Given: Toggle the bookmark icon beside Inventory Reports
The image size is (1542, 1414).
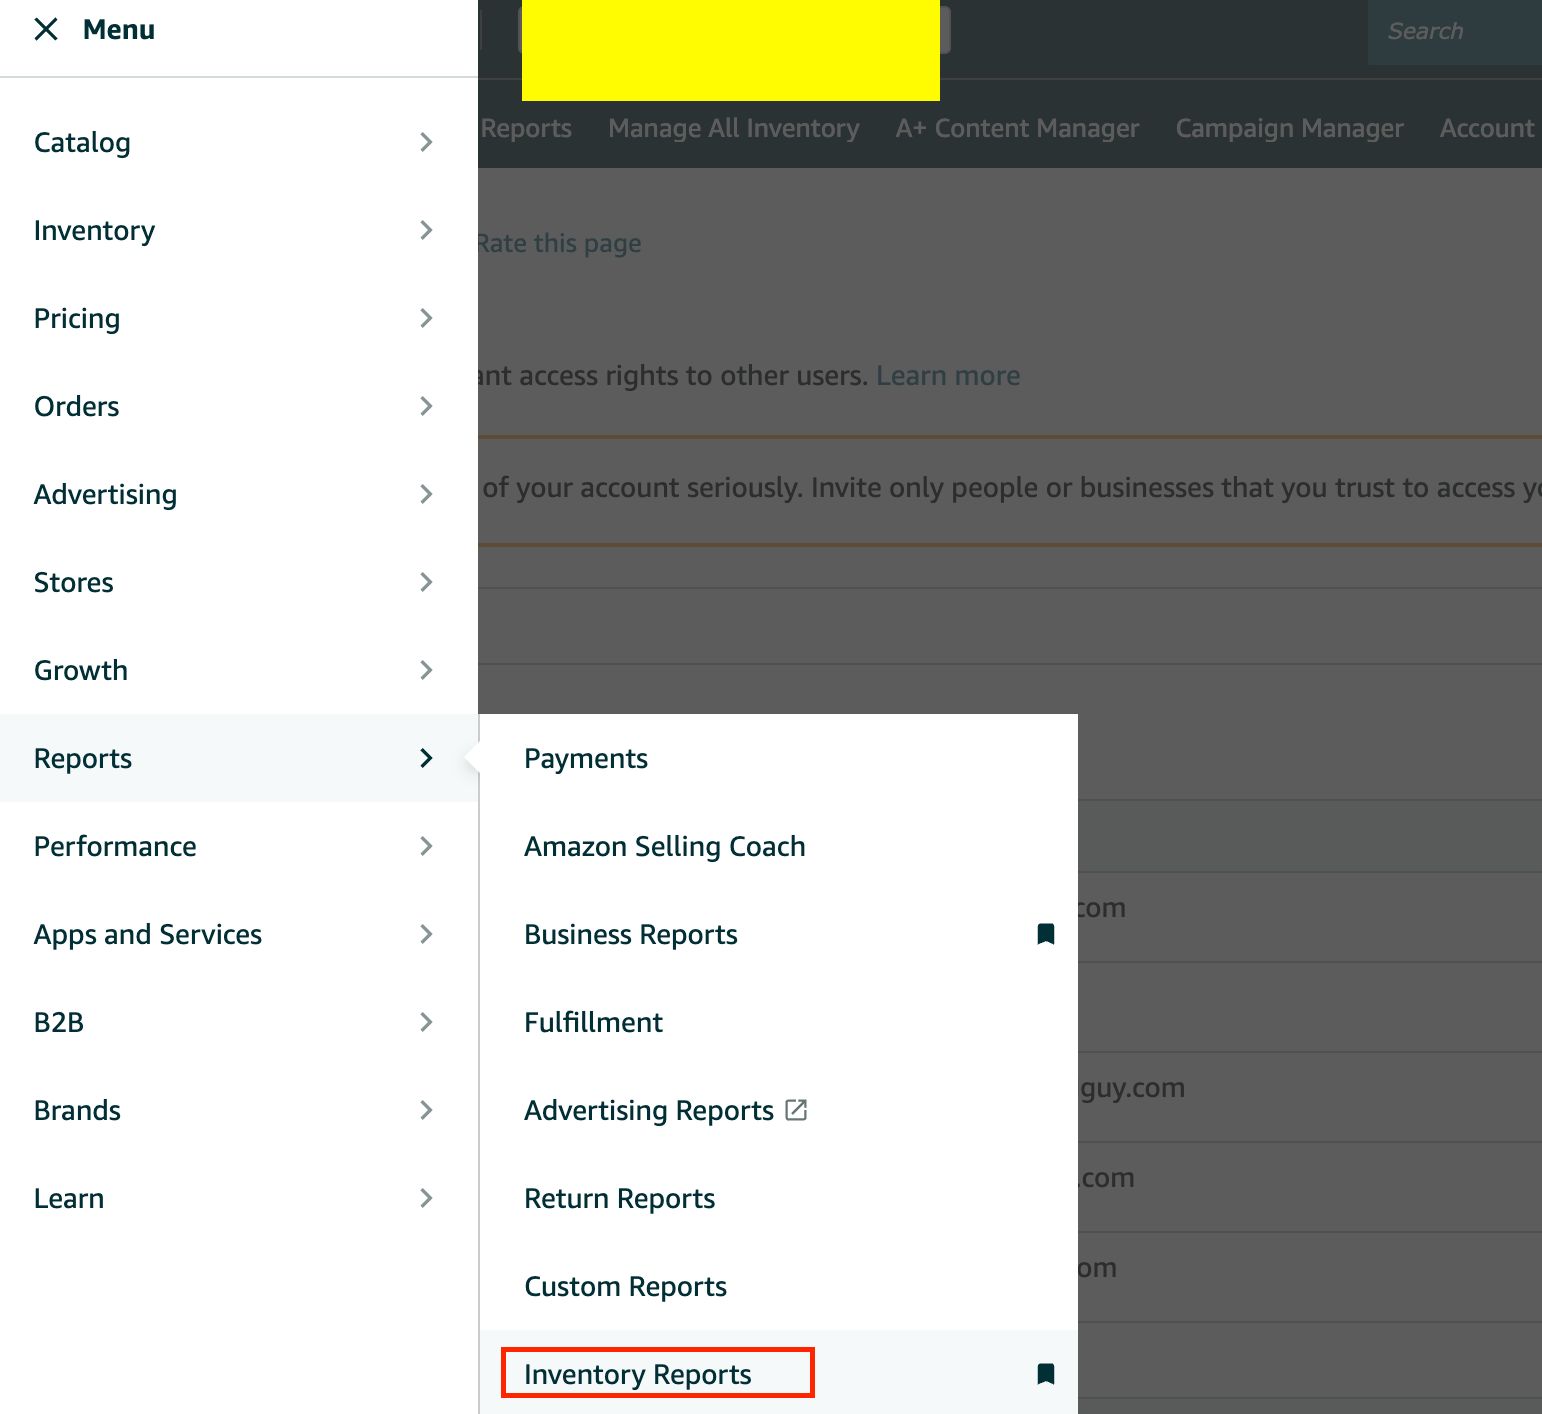Looking at the screenshot, I should 1046,1374.
